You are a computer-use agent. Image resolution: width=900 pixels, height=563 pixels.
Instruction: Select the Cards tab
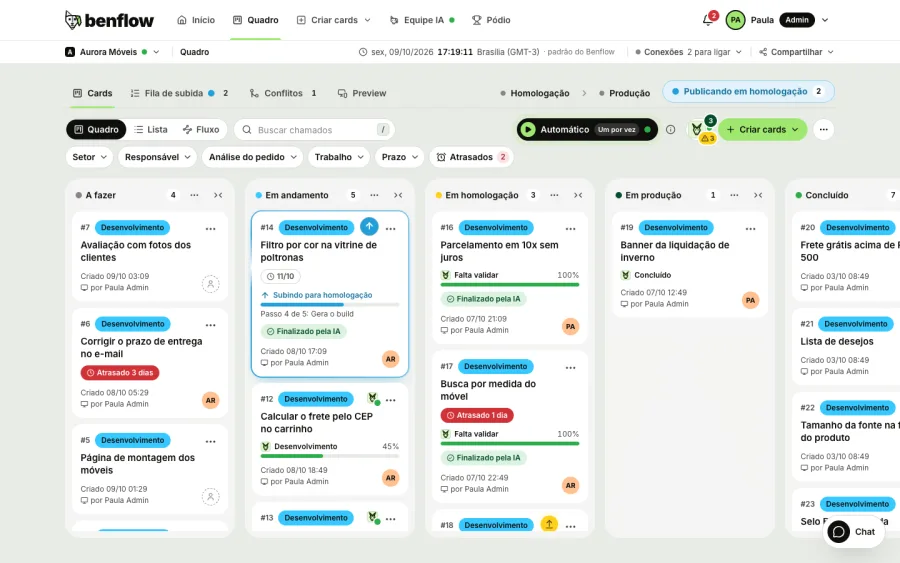[x=93, y=93]
